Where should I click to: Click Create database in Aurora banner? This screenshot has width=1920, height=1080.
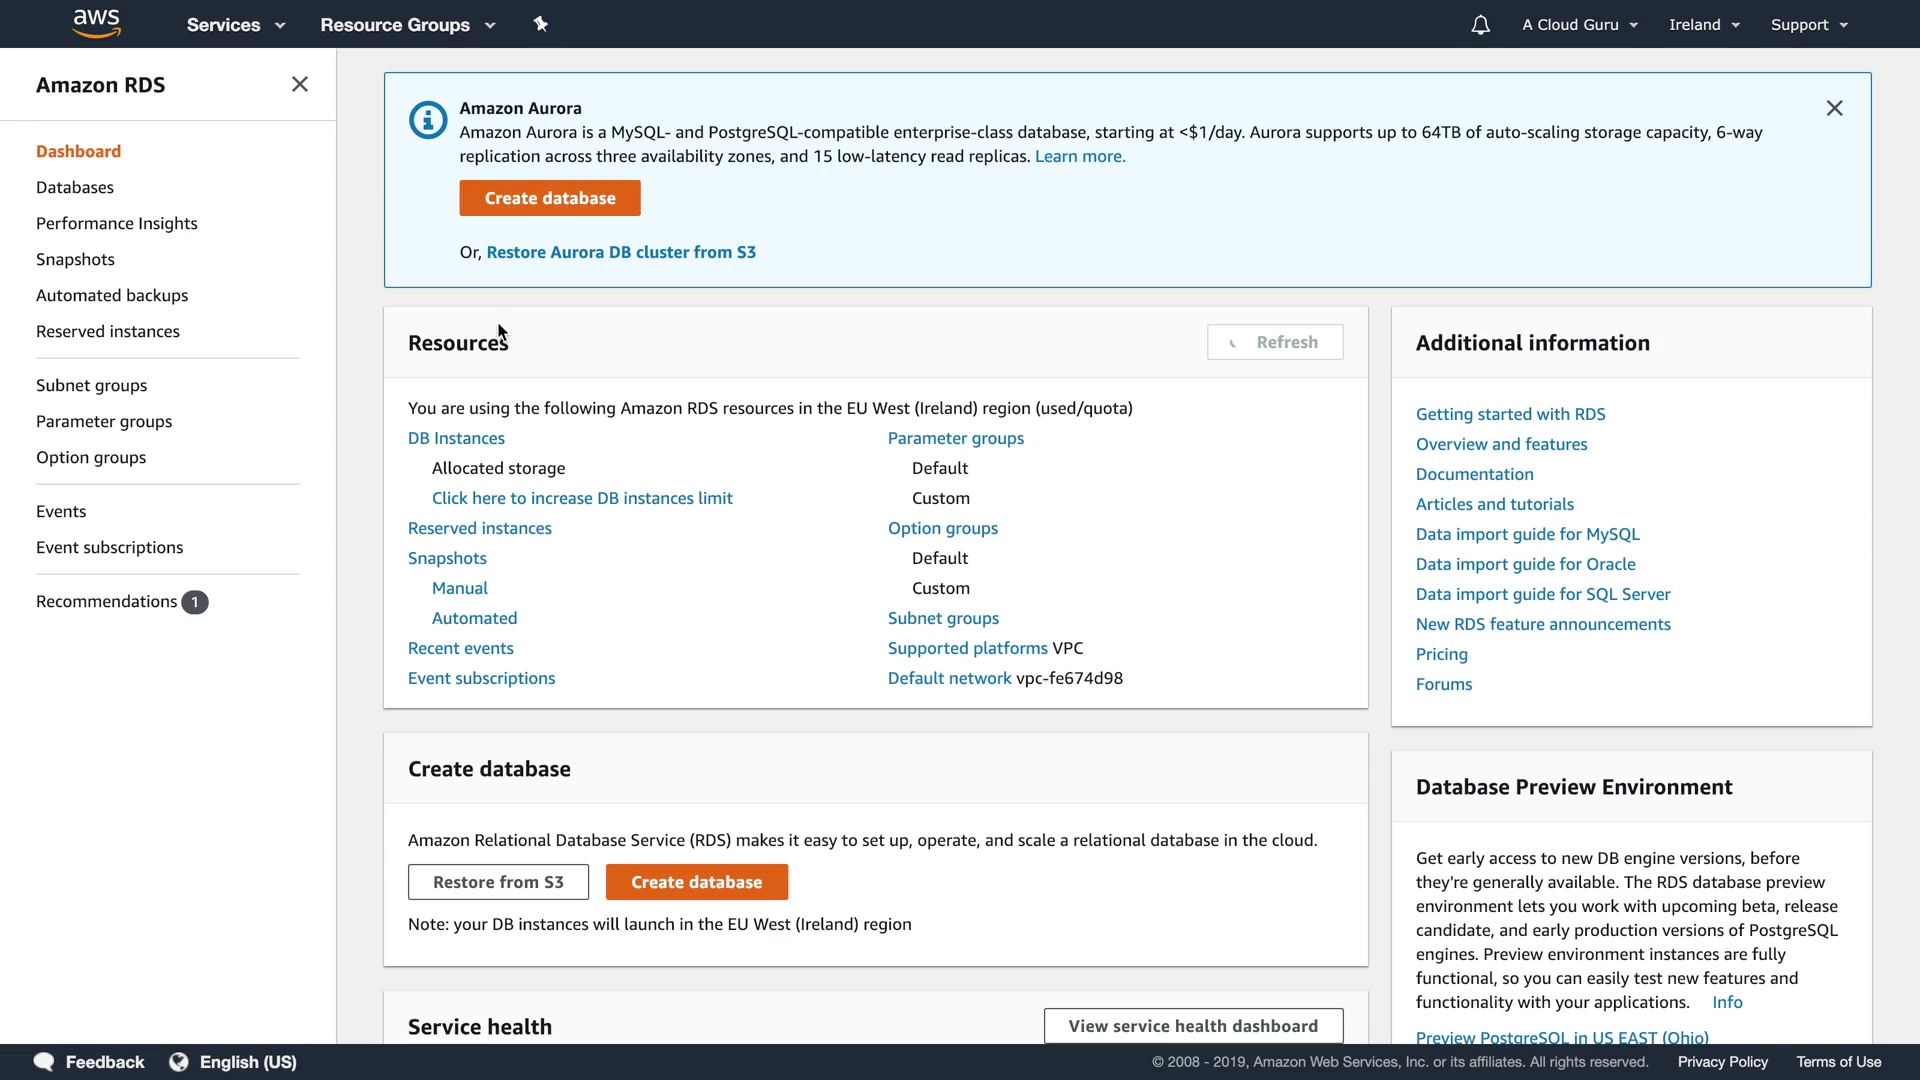[x=550, y=198]
